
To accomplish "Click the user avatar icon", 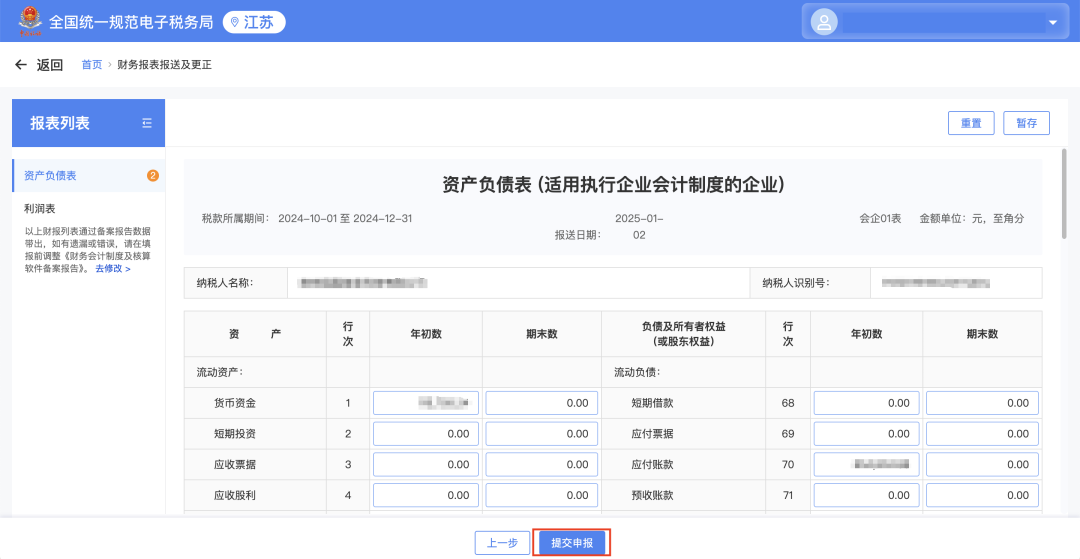I will pyautogui.click(x=824, y=22).
